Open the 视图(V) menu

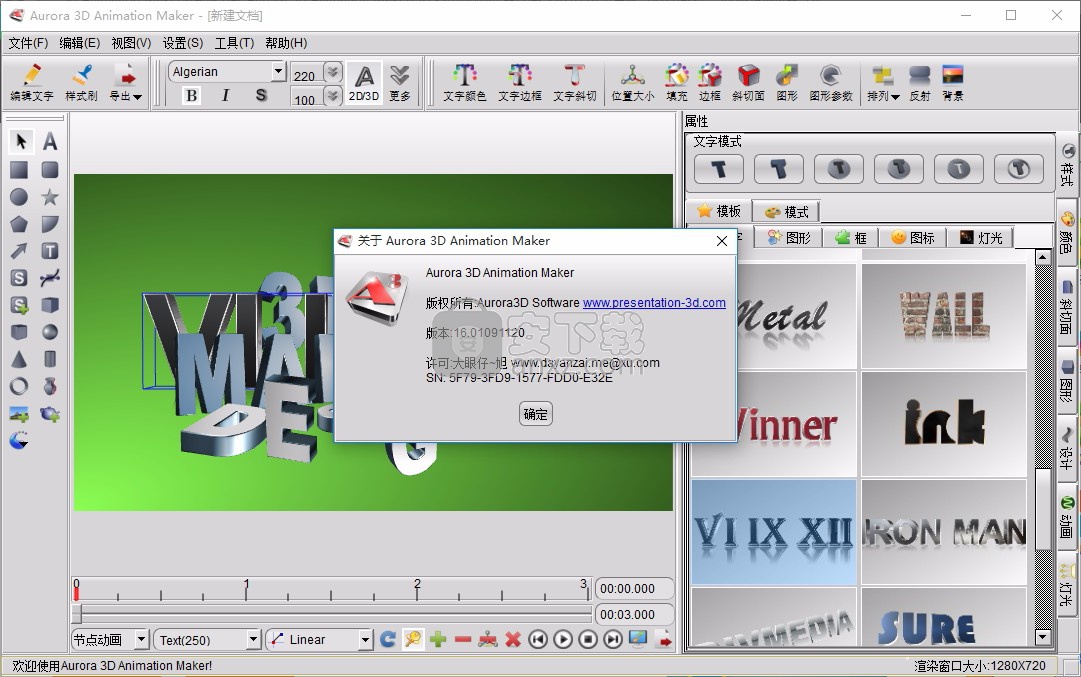(131, 43)
